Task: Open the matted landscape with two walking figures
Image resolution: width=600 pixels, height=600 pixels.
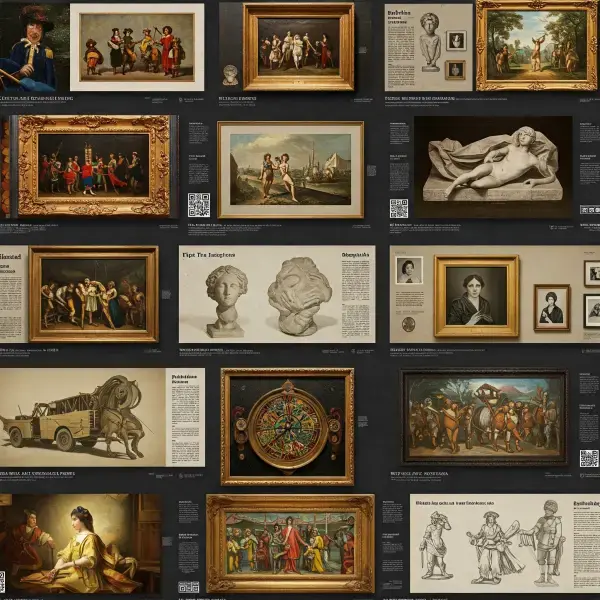Action: [290, 170]
